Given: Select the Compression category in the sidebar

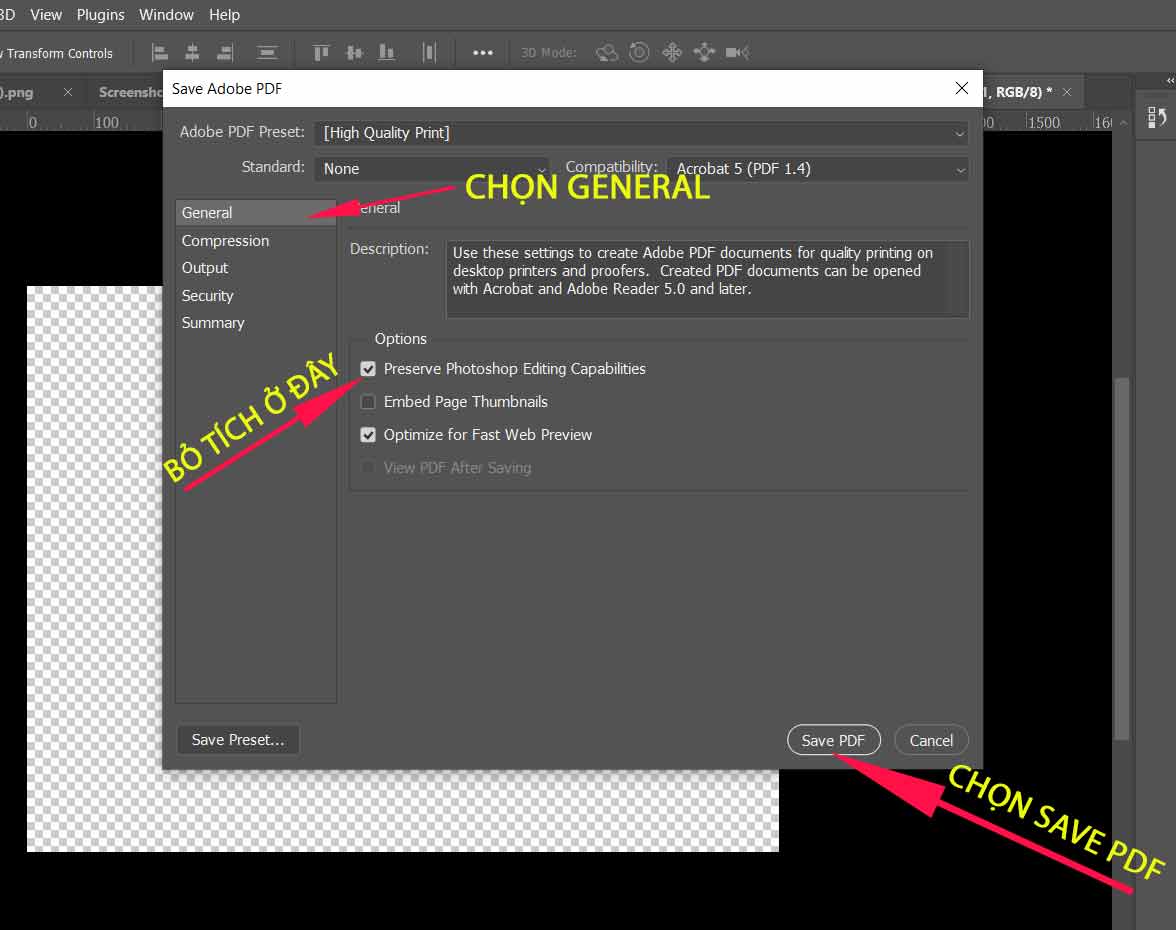Looking at the screenshot, I should (225, 240).
